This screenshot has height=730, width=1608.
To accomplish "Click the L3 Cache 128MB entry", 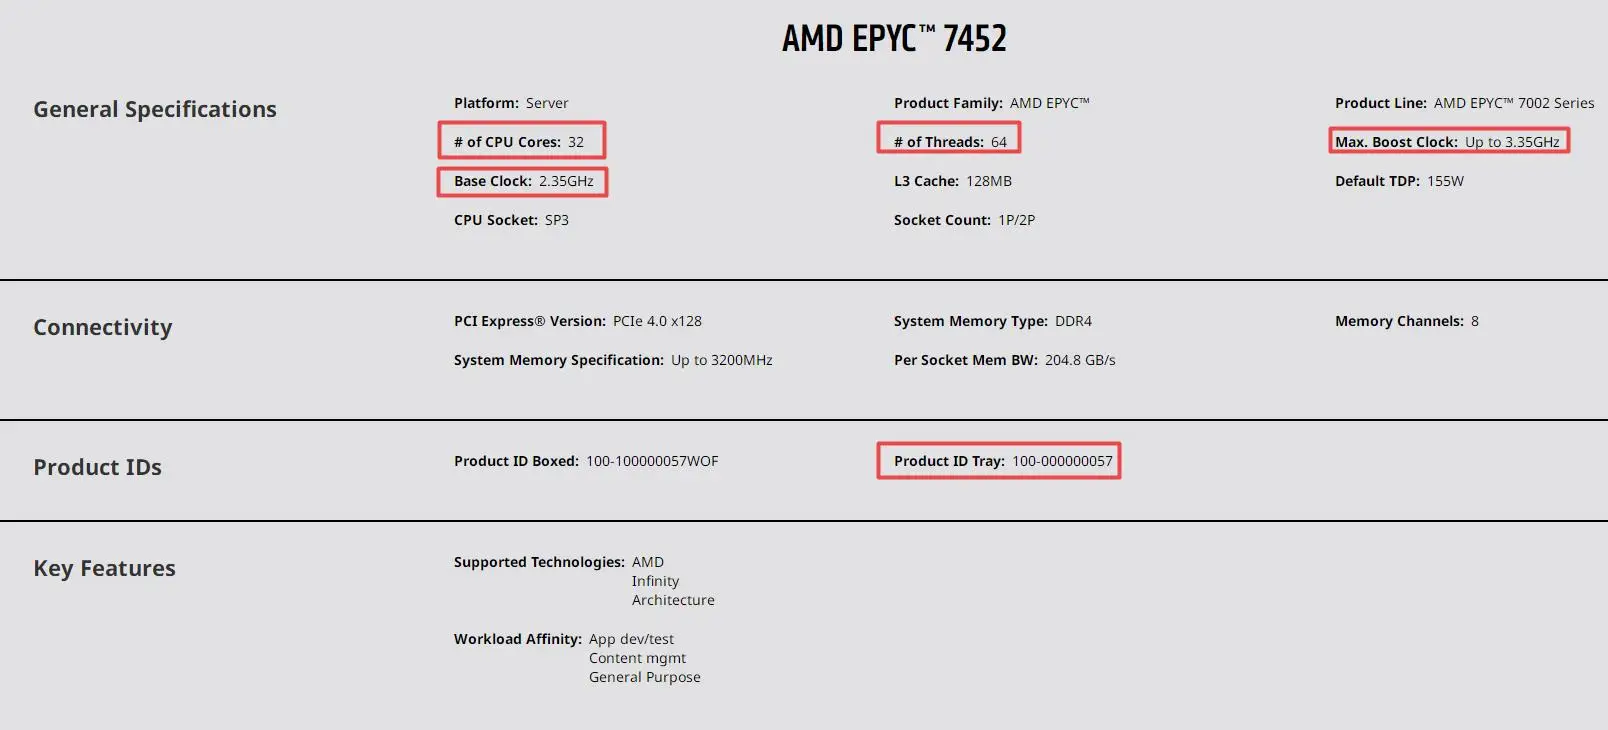I will [952, 181].
